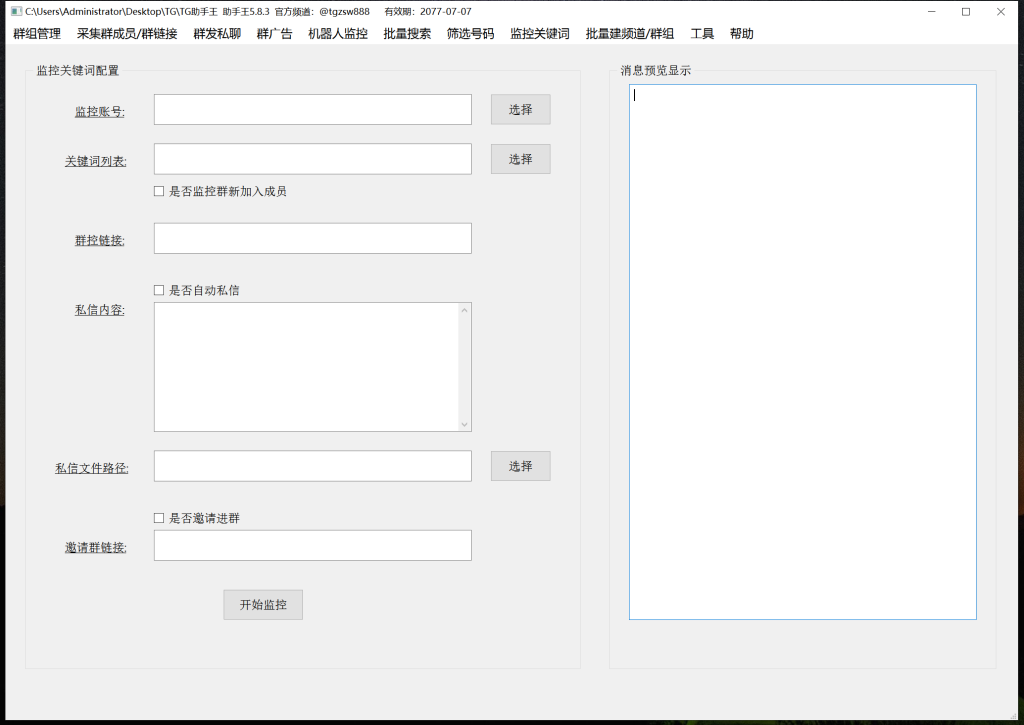Click the 邀请群链接 label
This screenshot has height=725, width=1024.
pos(95,547)
